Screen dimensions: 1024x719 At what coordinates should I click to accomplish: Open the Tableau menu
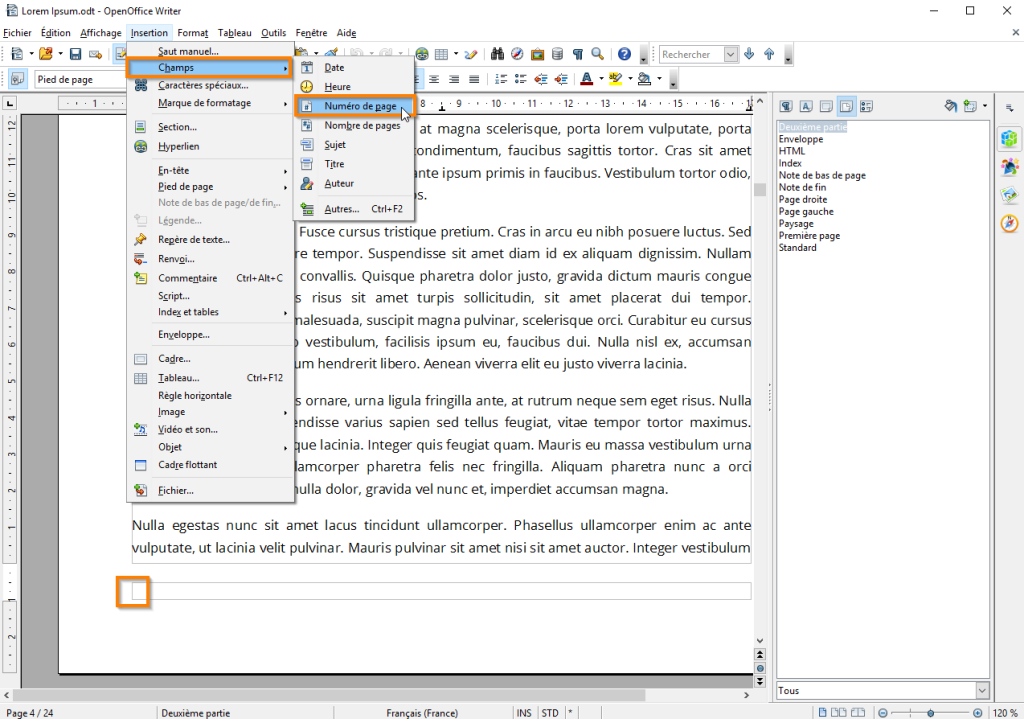click(234, 33)
